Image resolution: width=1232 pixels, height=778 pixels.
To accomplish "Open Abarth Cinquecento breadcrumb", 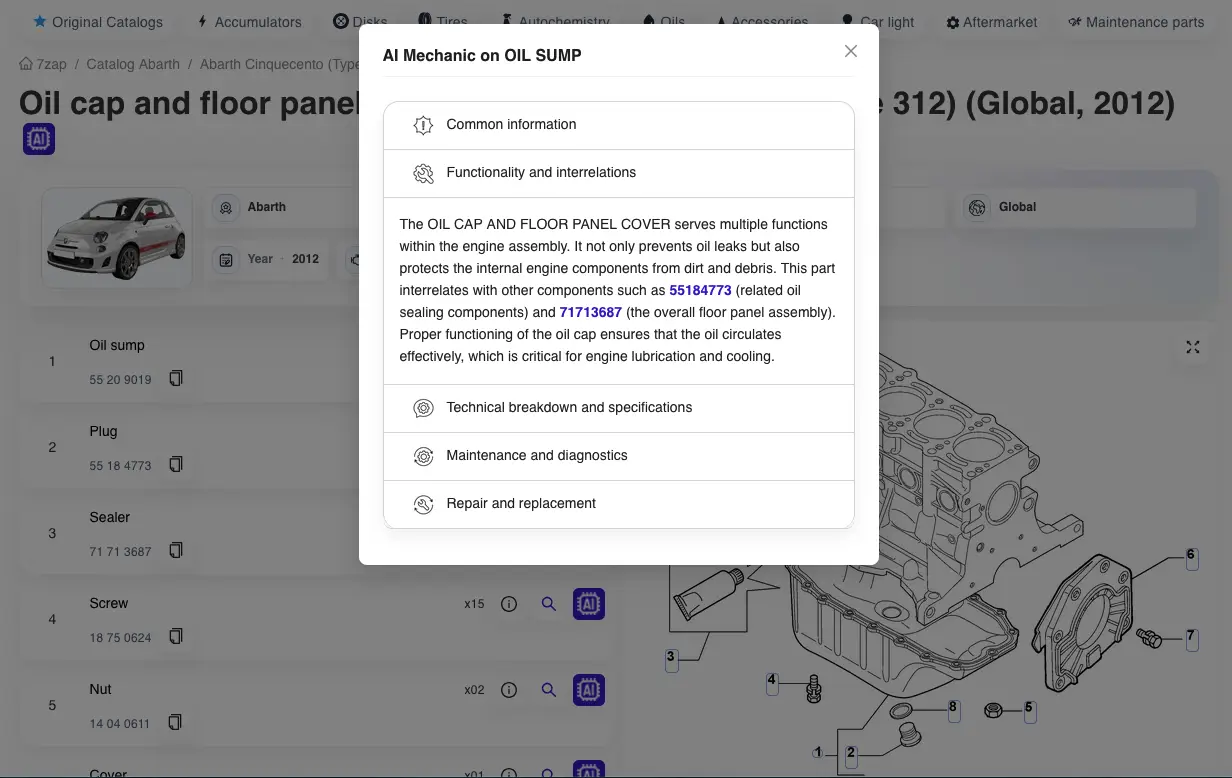I will (x=279, y=64).
